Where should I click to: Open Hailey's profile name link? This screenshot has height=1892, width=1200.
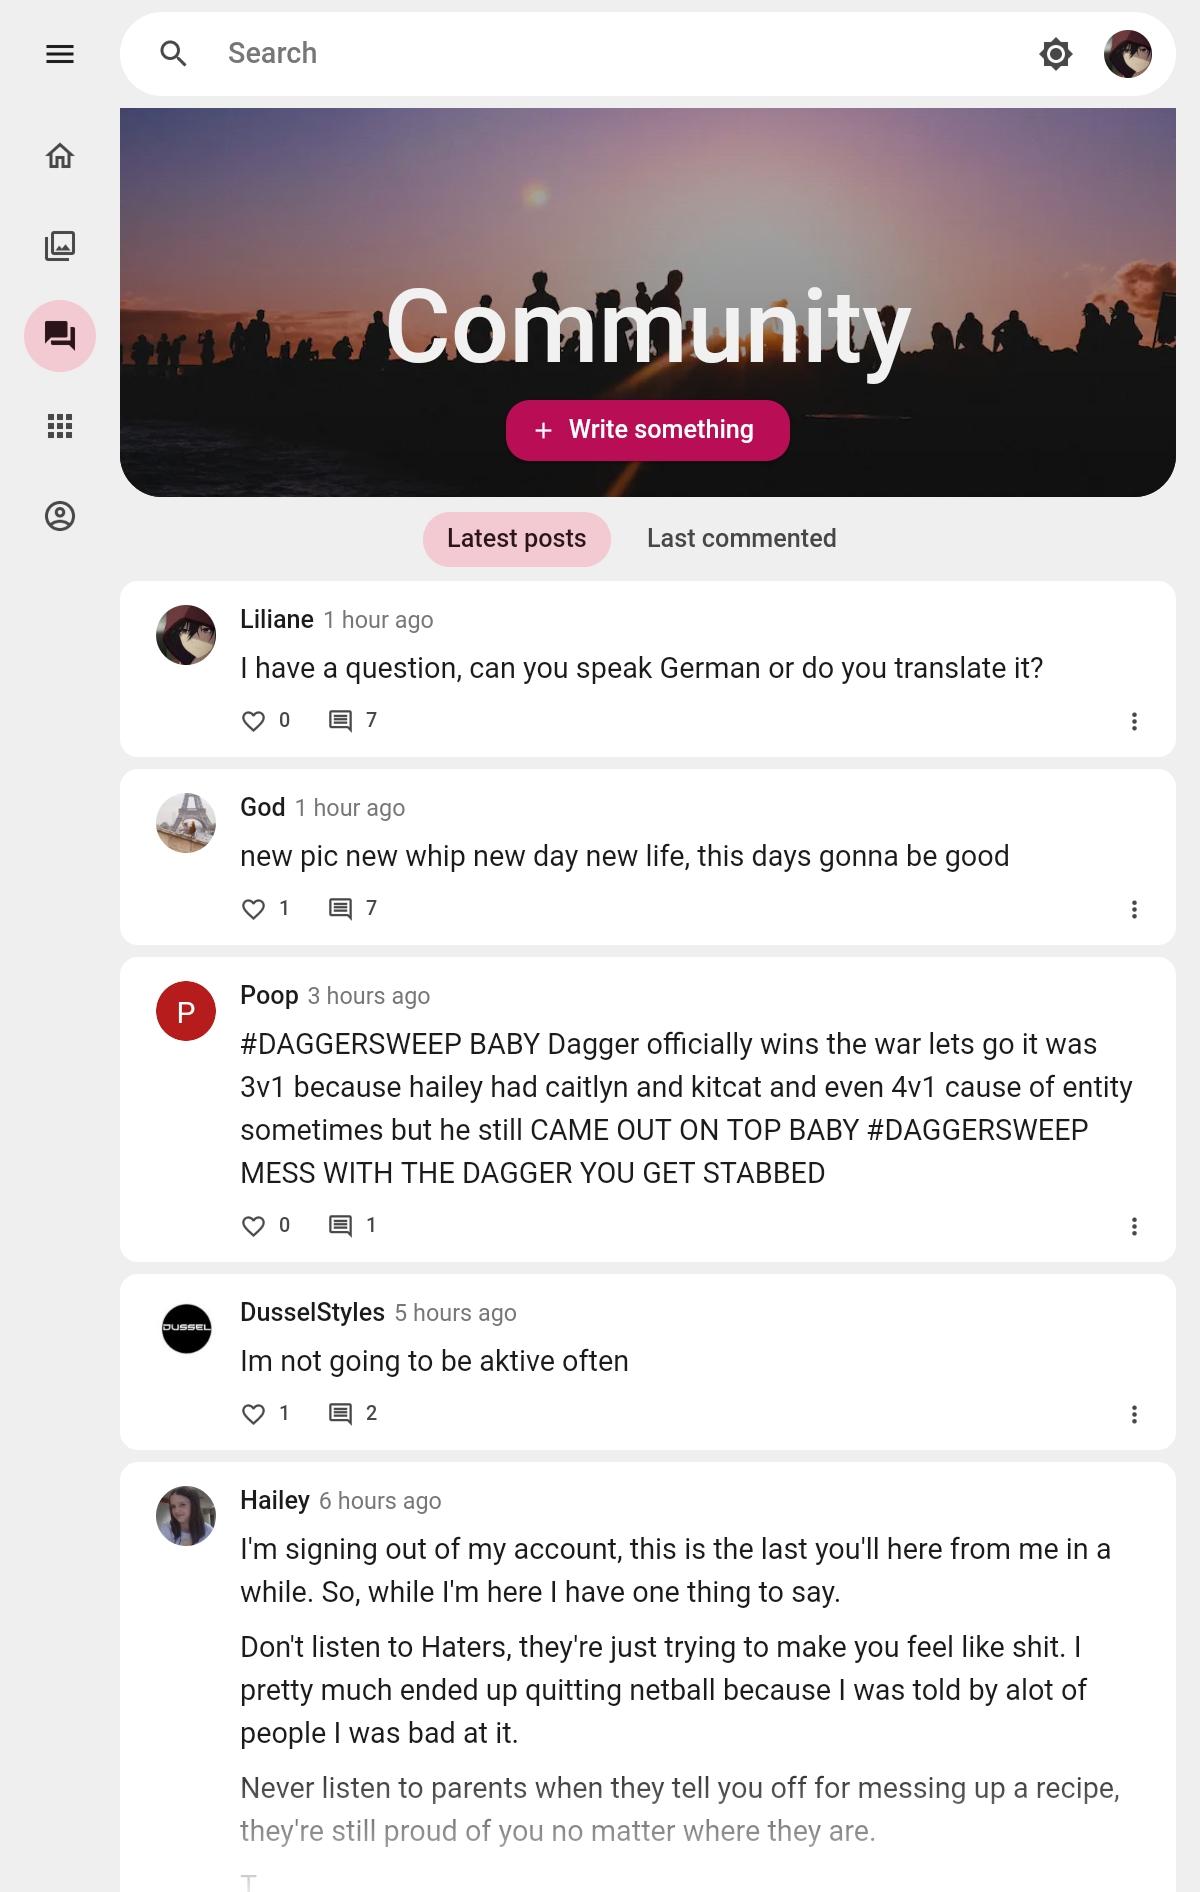click(x=275, y=1500)
